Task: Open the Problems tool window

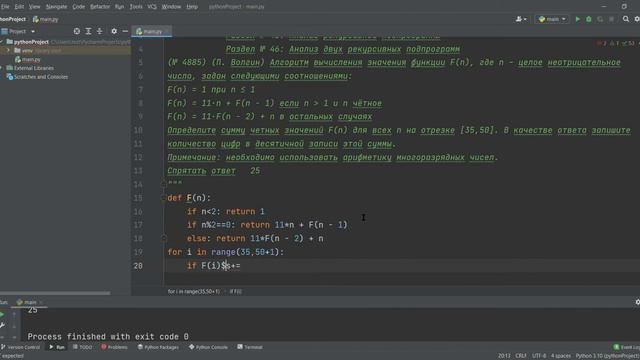Action: click(114, 347)
